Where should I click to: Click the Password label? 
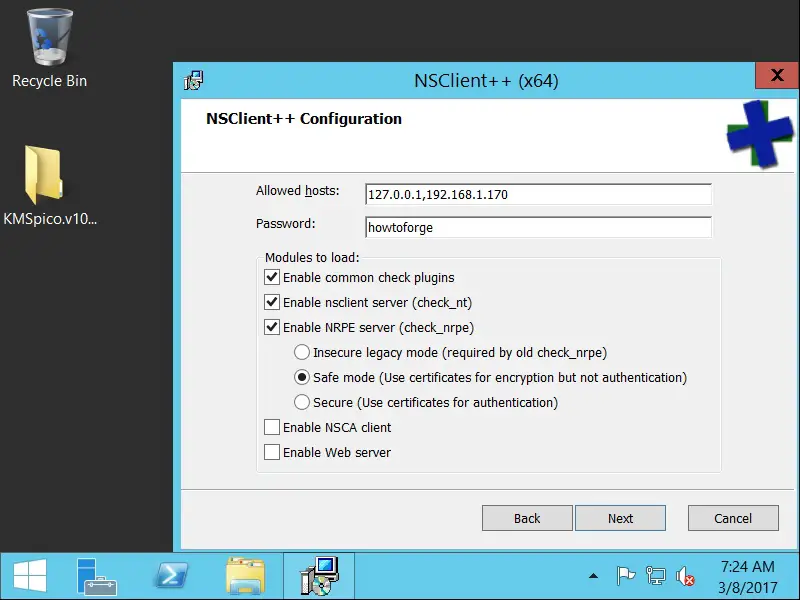[x=286, y=223]
